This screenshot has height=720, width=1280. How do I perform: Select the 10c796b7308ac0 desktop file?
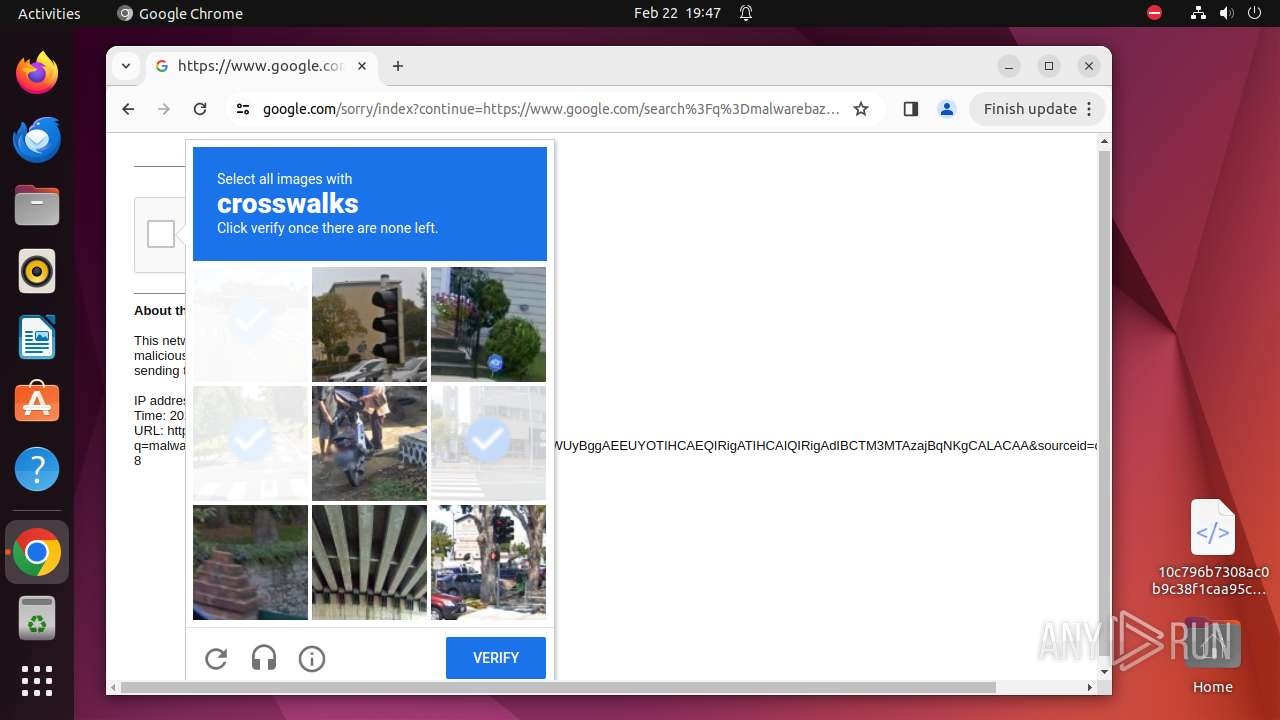coord(1212,548)
